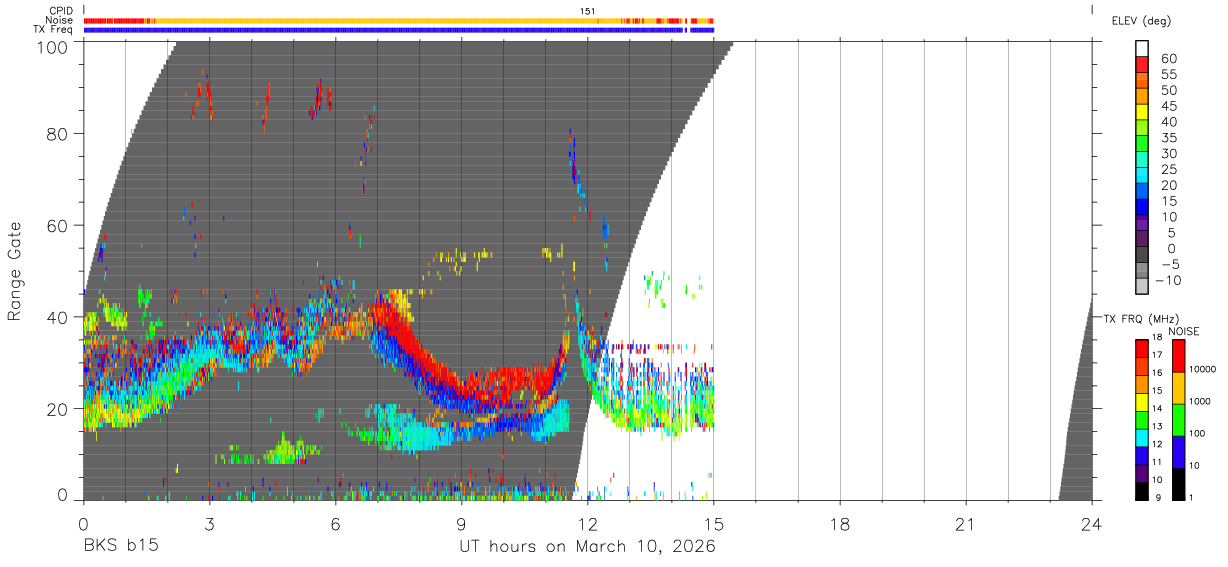Click the 100 value on the NOISE scale
1228x567 pixels.
point(1199,433)
